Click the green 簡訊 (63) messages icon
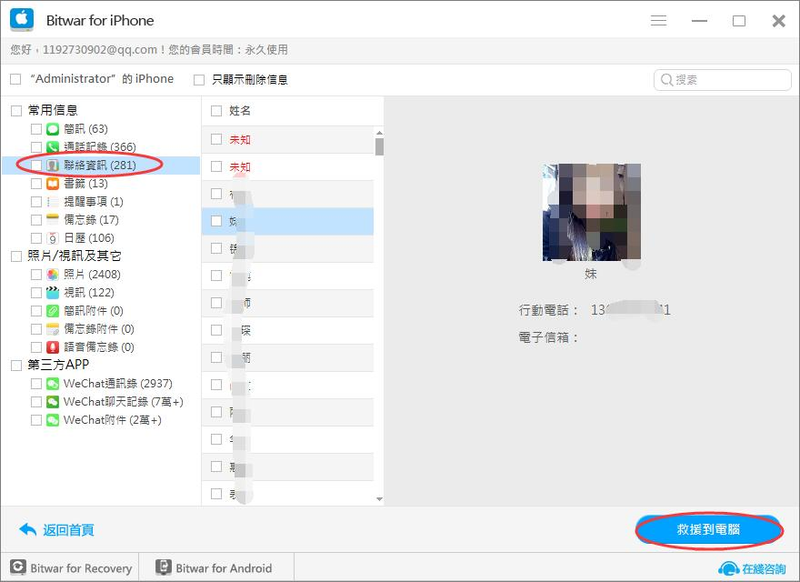 click(53, 129)
